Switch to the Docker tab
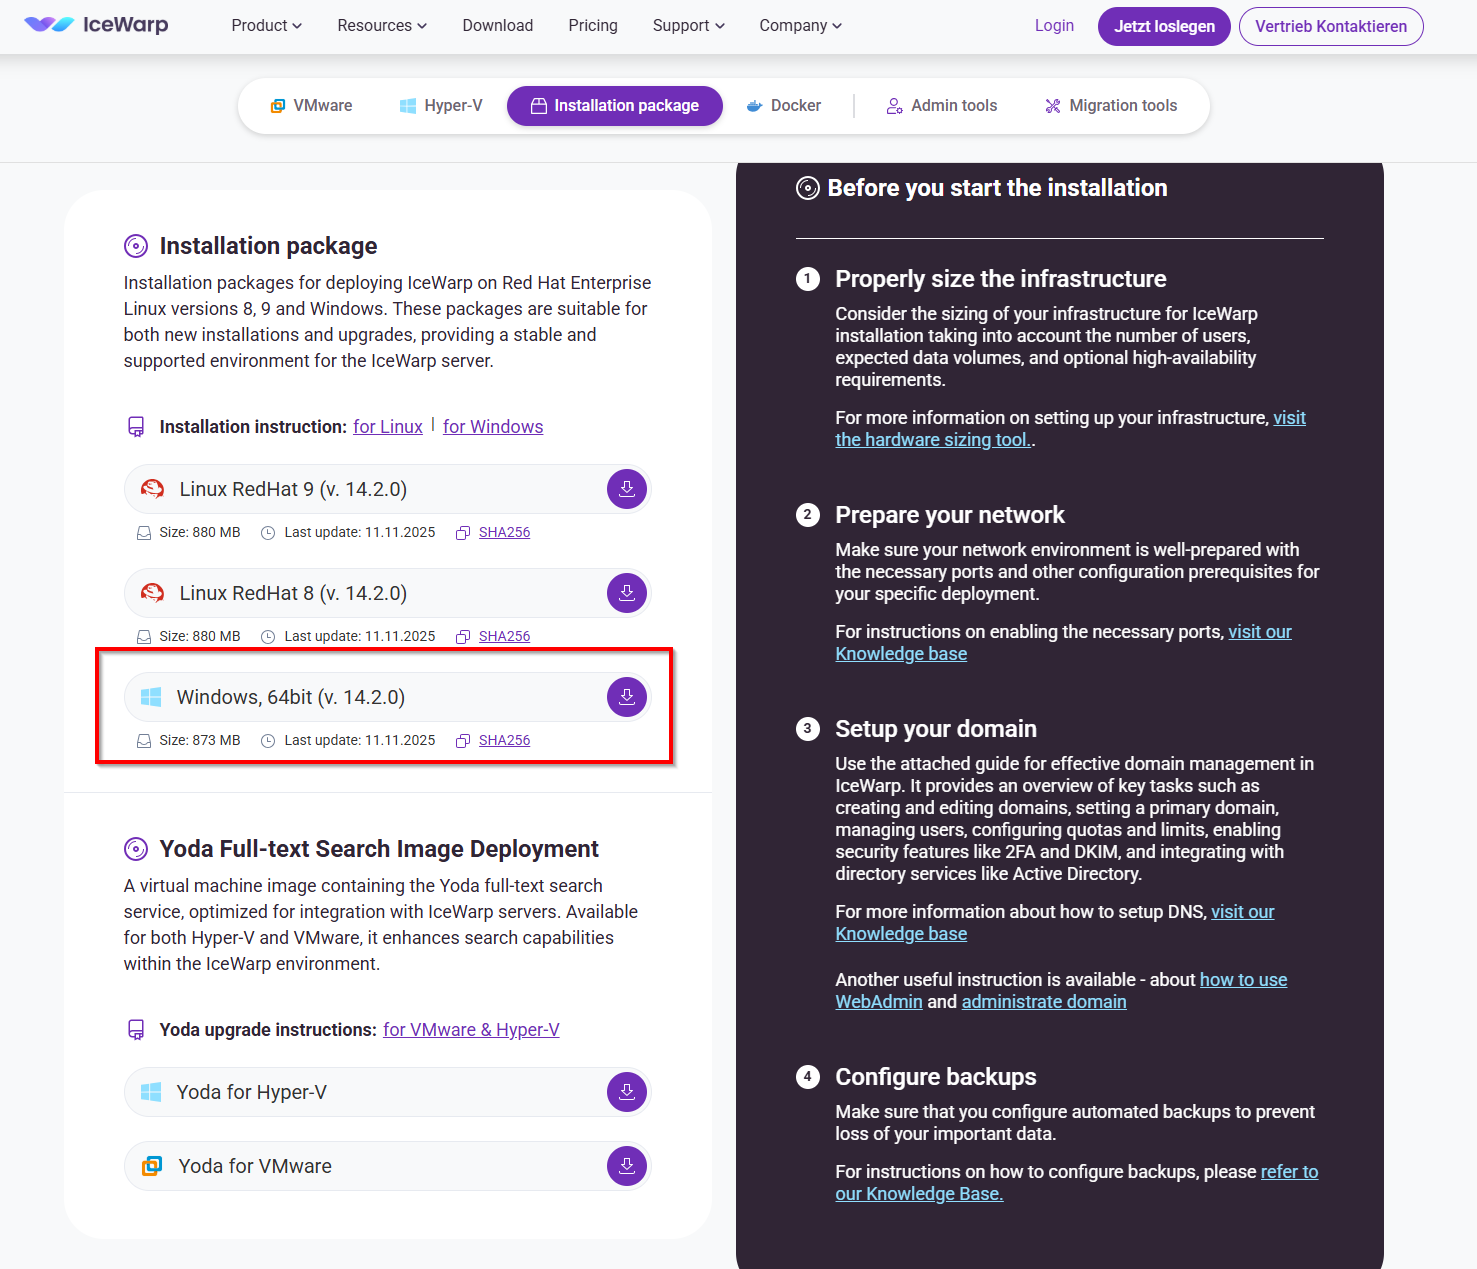The height and width of the screenshot is (1269, 1477). [x=784, y=106]
